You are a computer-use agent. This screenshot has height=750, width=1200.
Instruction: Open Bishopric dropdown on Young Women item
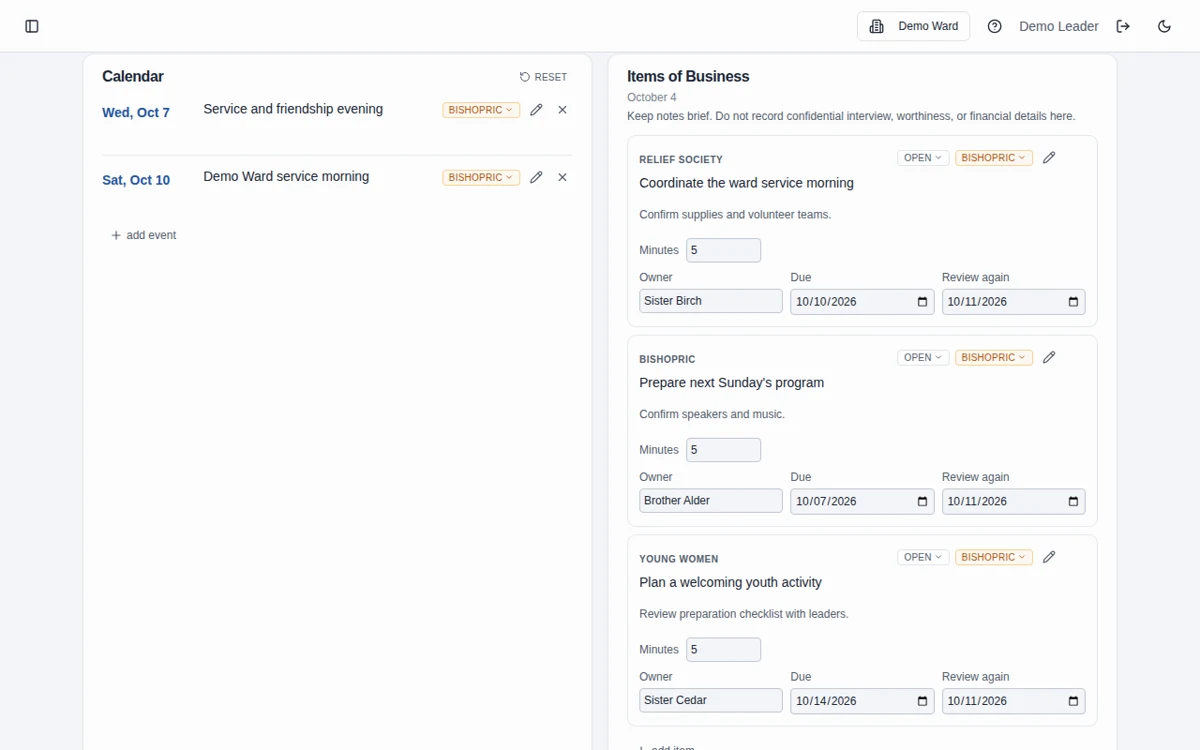(x=994, y=557)
